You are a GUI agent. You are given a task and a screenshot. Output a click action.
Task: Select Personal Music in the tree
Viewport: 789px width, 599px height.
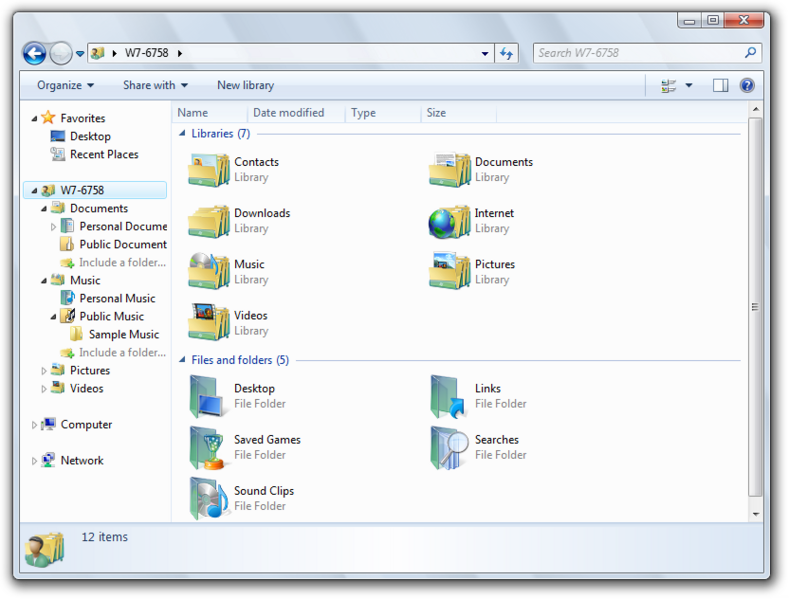click(108, 298)
